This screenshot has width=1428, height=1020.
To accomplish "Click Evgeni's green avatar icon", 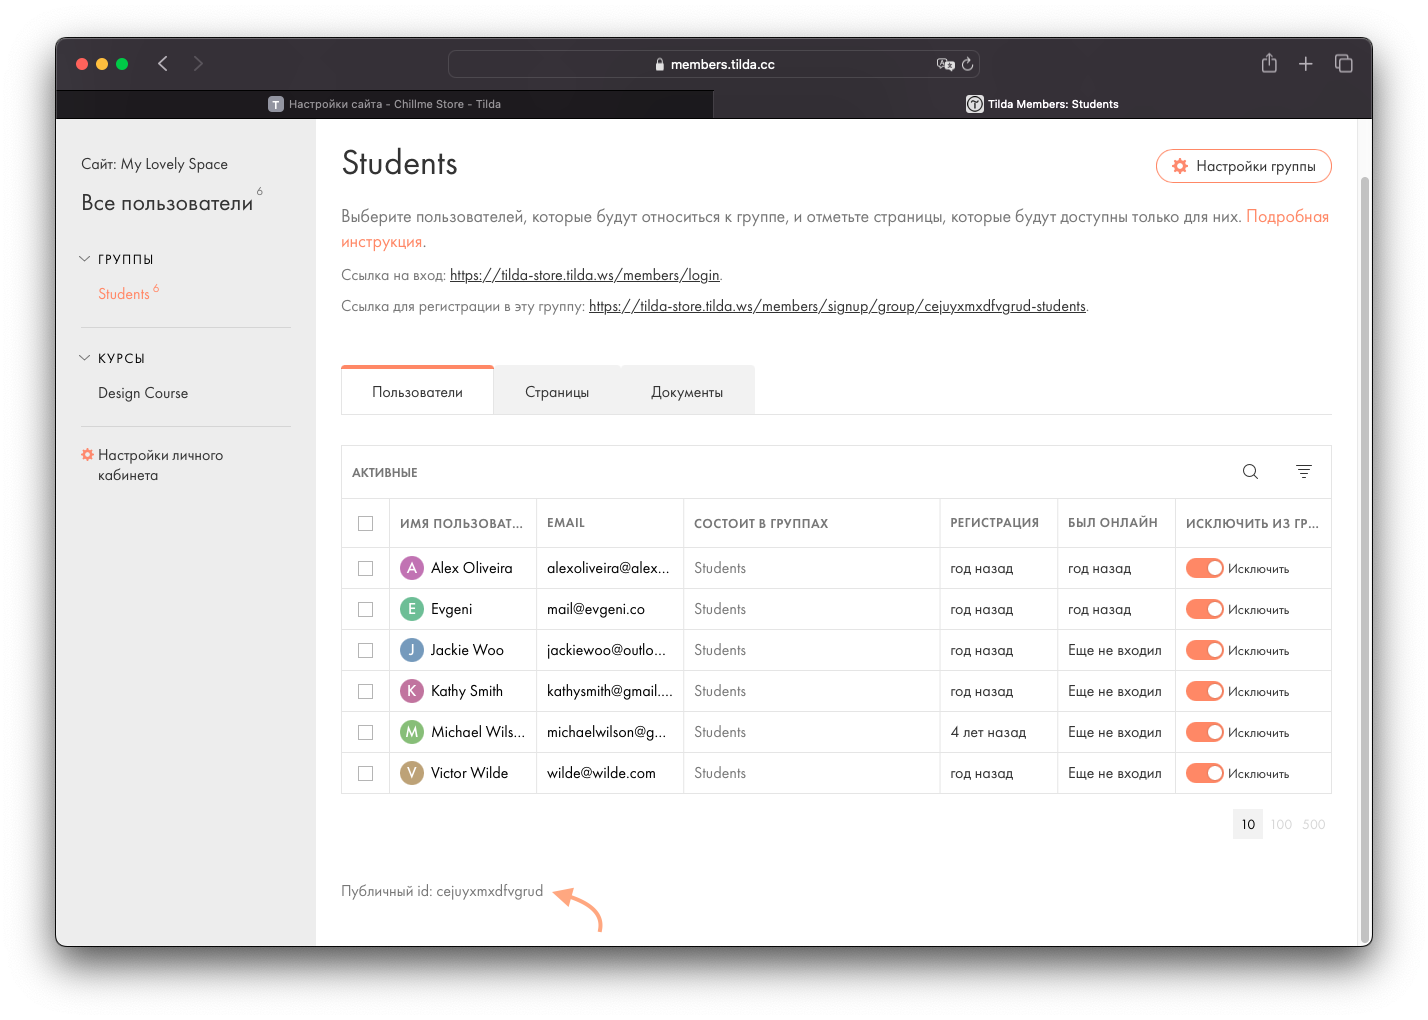I will [x=412, y=609].
